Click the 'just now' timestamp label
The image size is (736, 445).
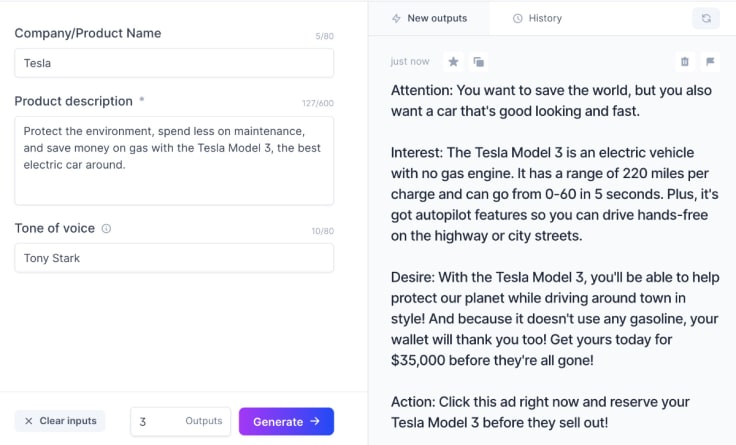click(410, 61)
